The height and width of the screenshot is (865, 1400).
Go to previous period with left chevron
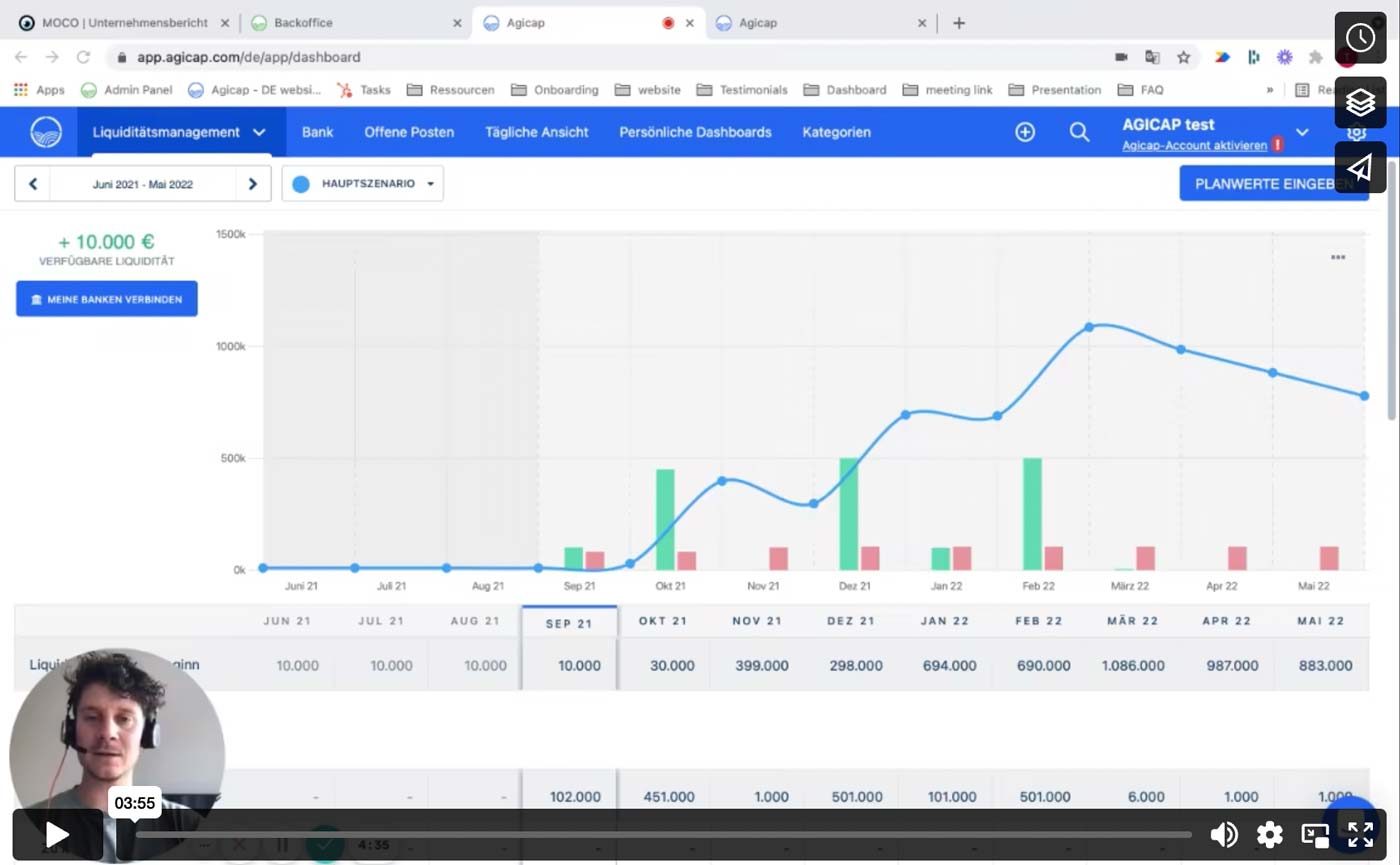(x=32, y=184)
